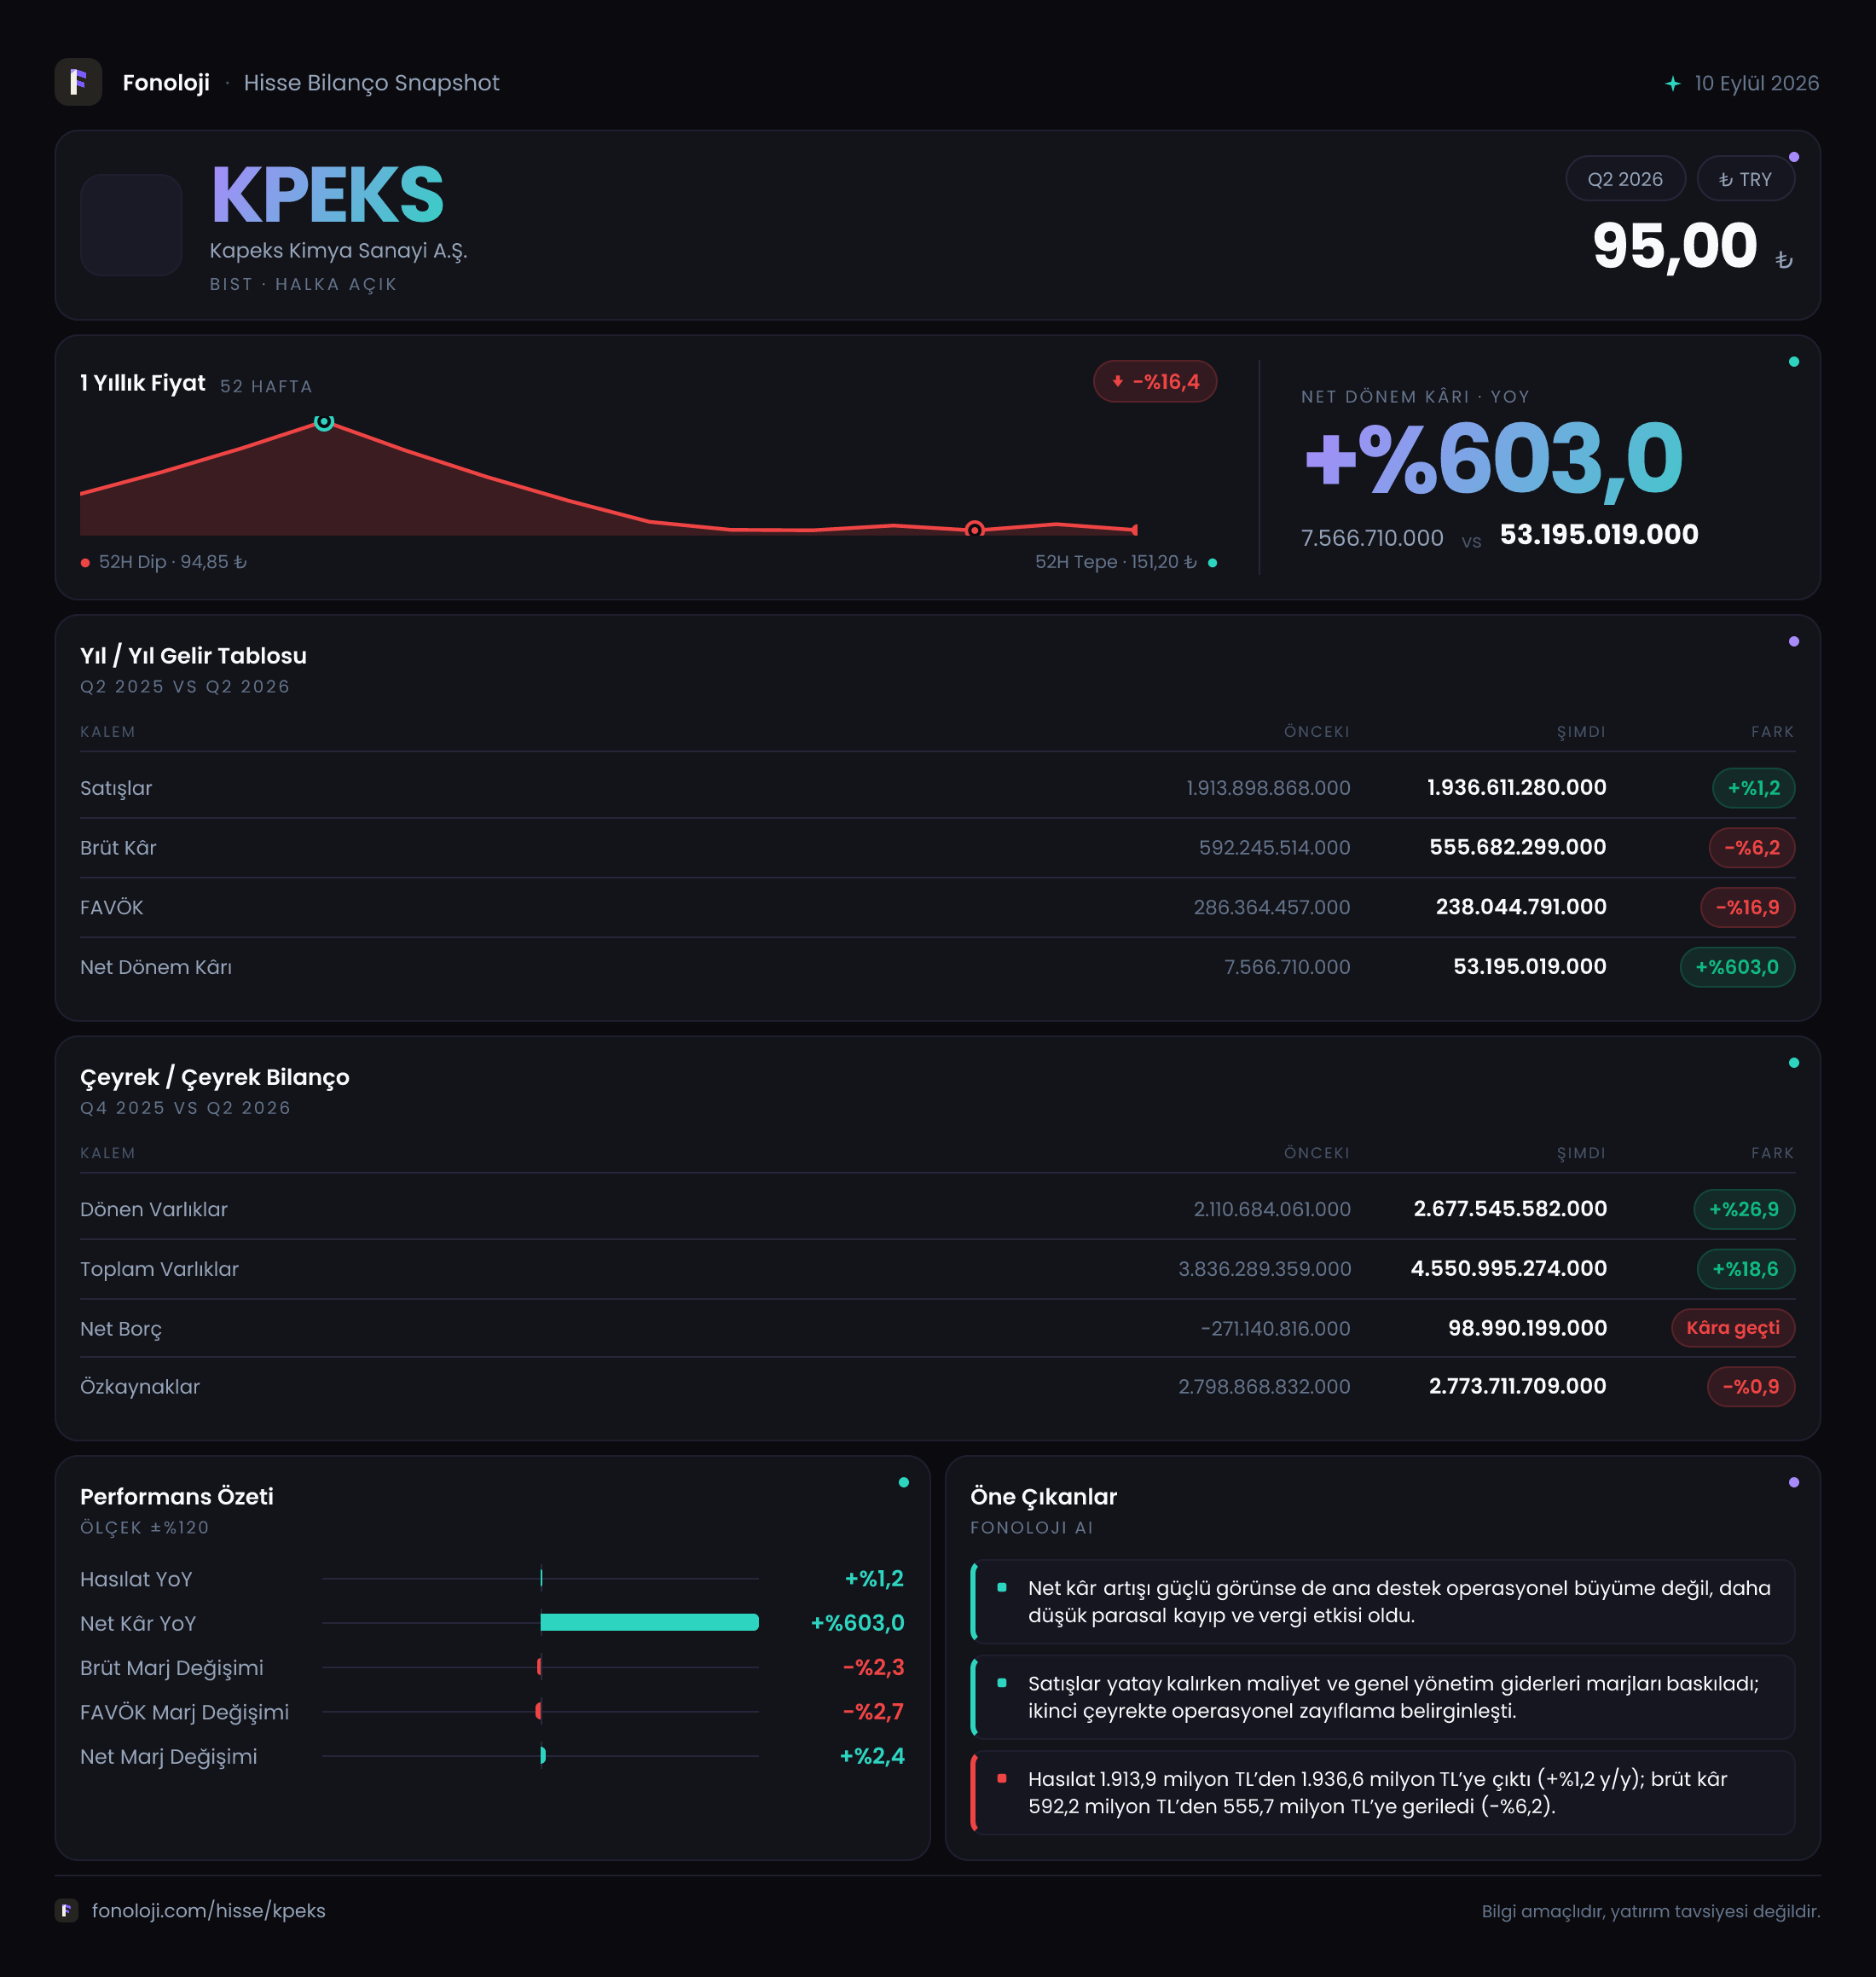Image resolution: width=1876 pixels, height=1977 pixels.
Task: Click the Hasılat YoY +%1,2 value
Action: pyautogui.click(x=874, y=1578)
